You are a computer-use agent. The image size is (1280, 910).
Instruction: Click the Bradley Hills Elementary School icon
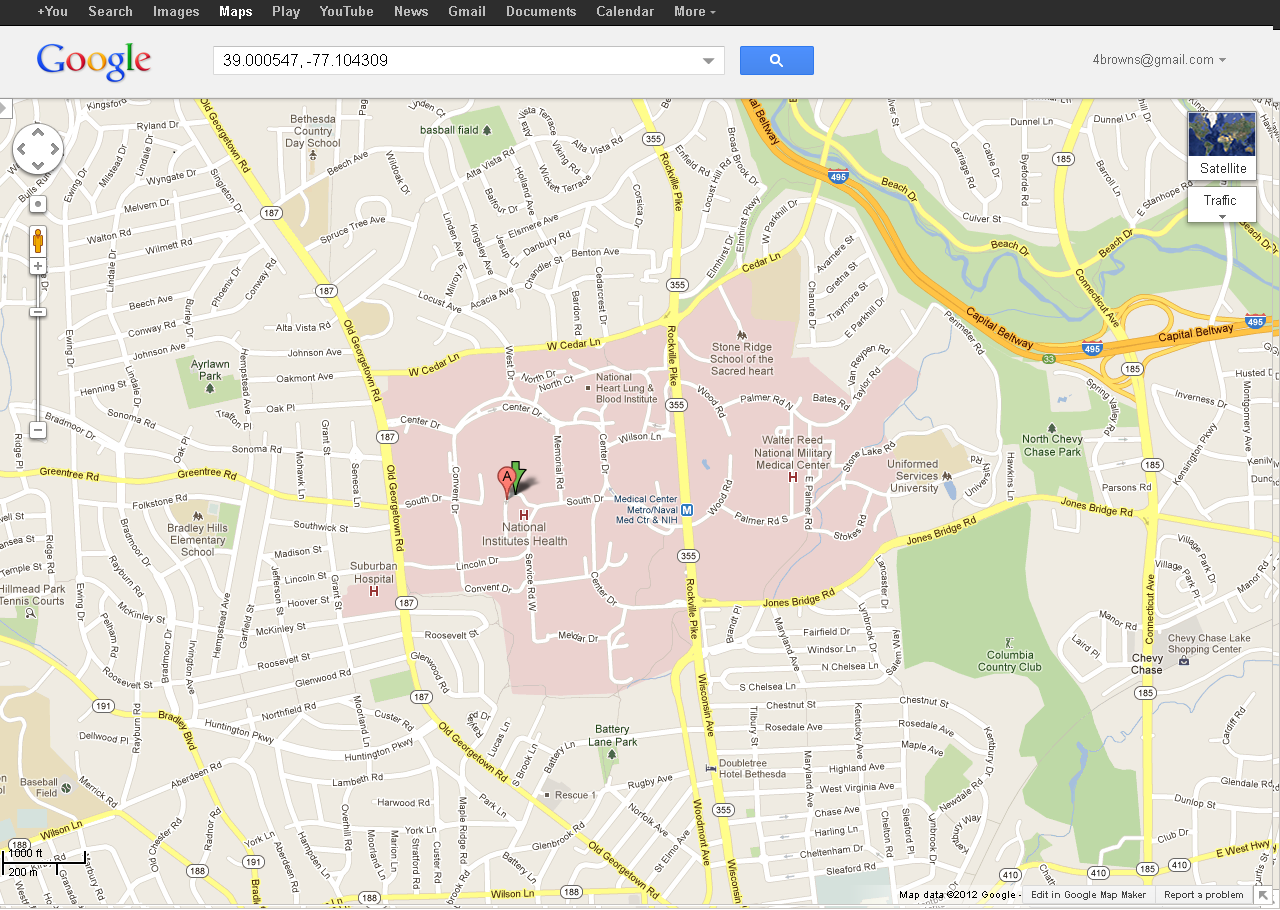(197, 516)
